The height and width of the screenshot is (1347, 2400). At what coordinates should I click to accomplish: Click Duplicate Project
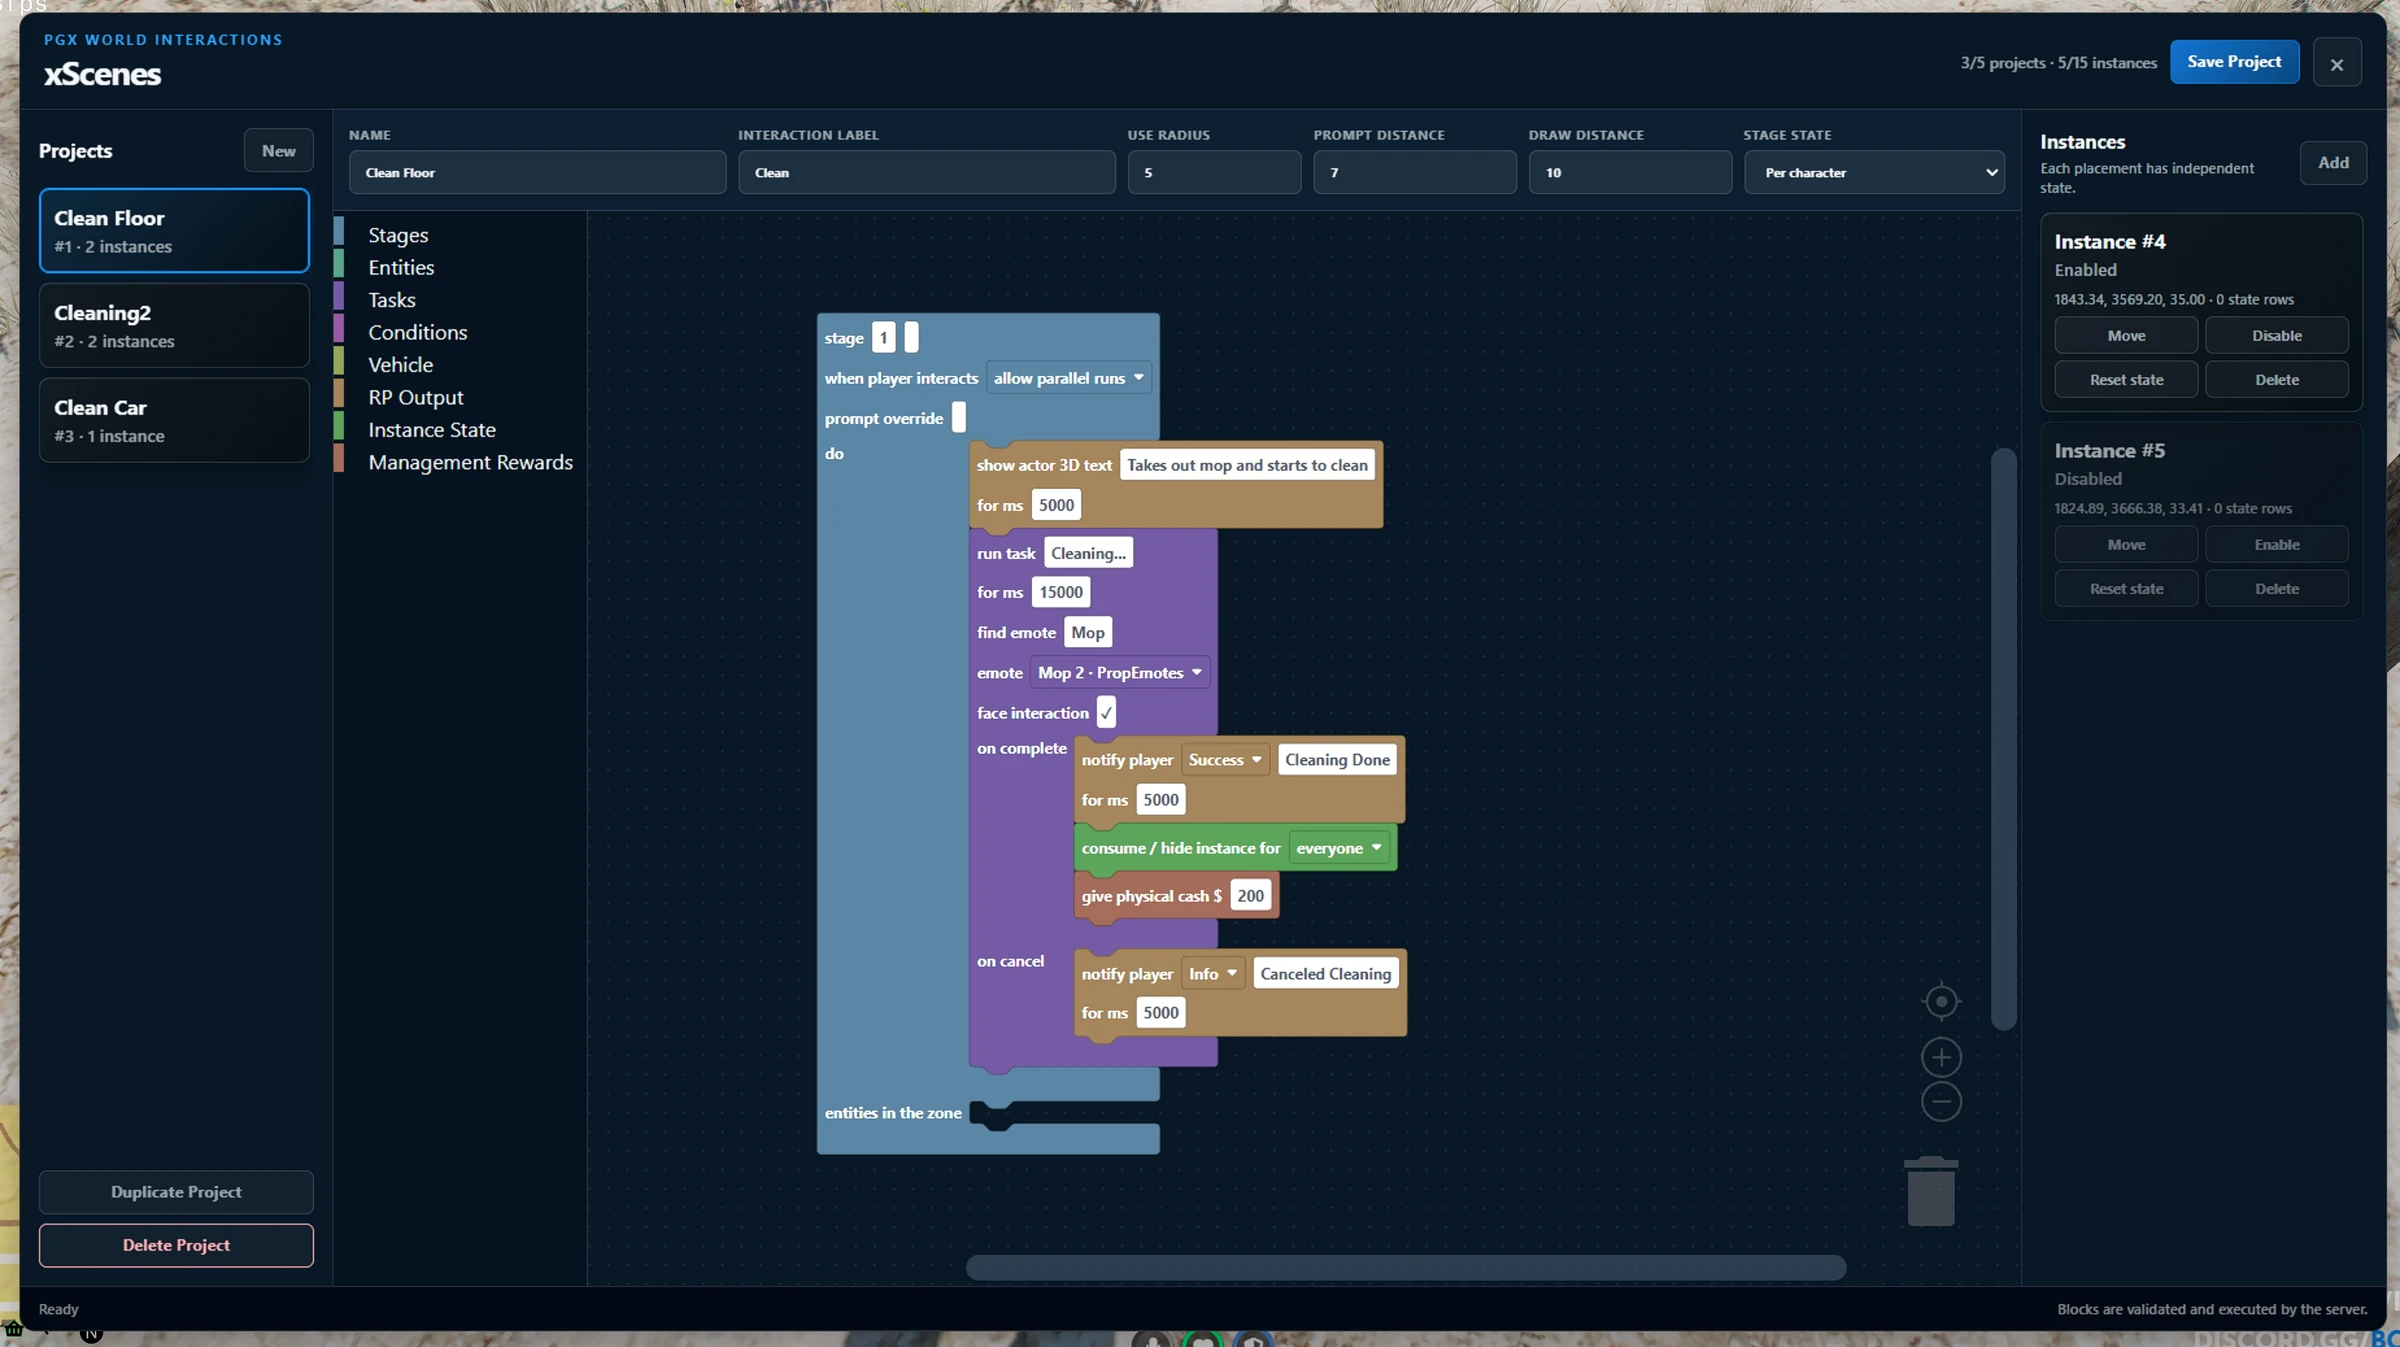pyautogui.click(x=176, y=1192)
